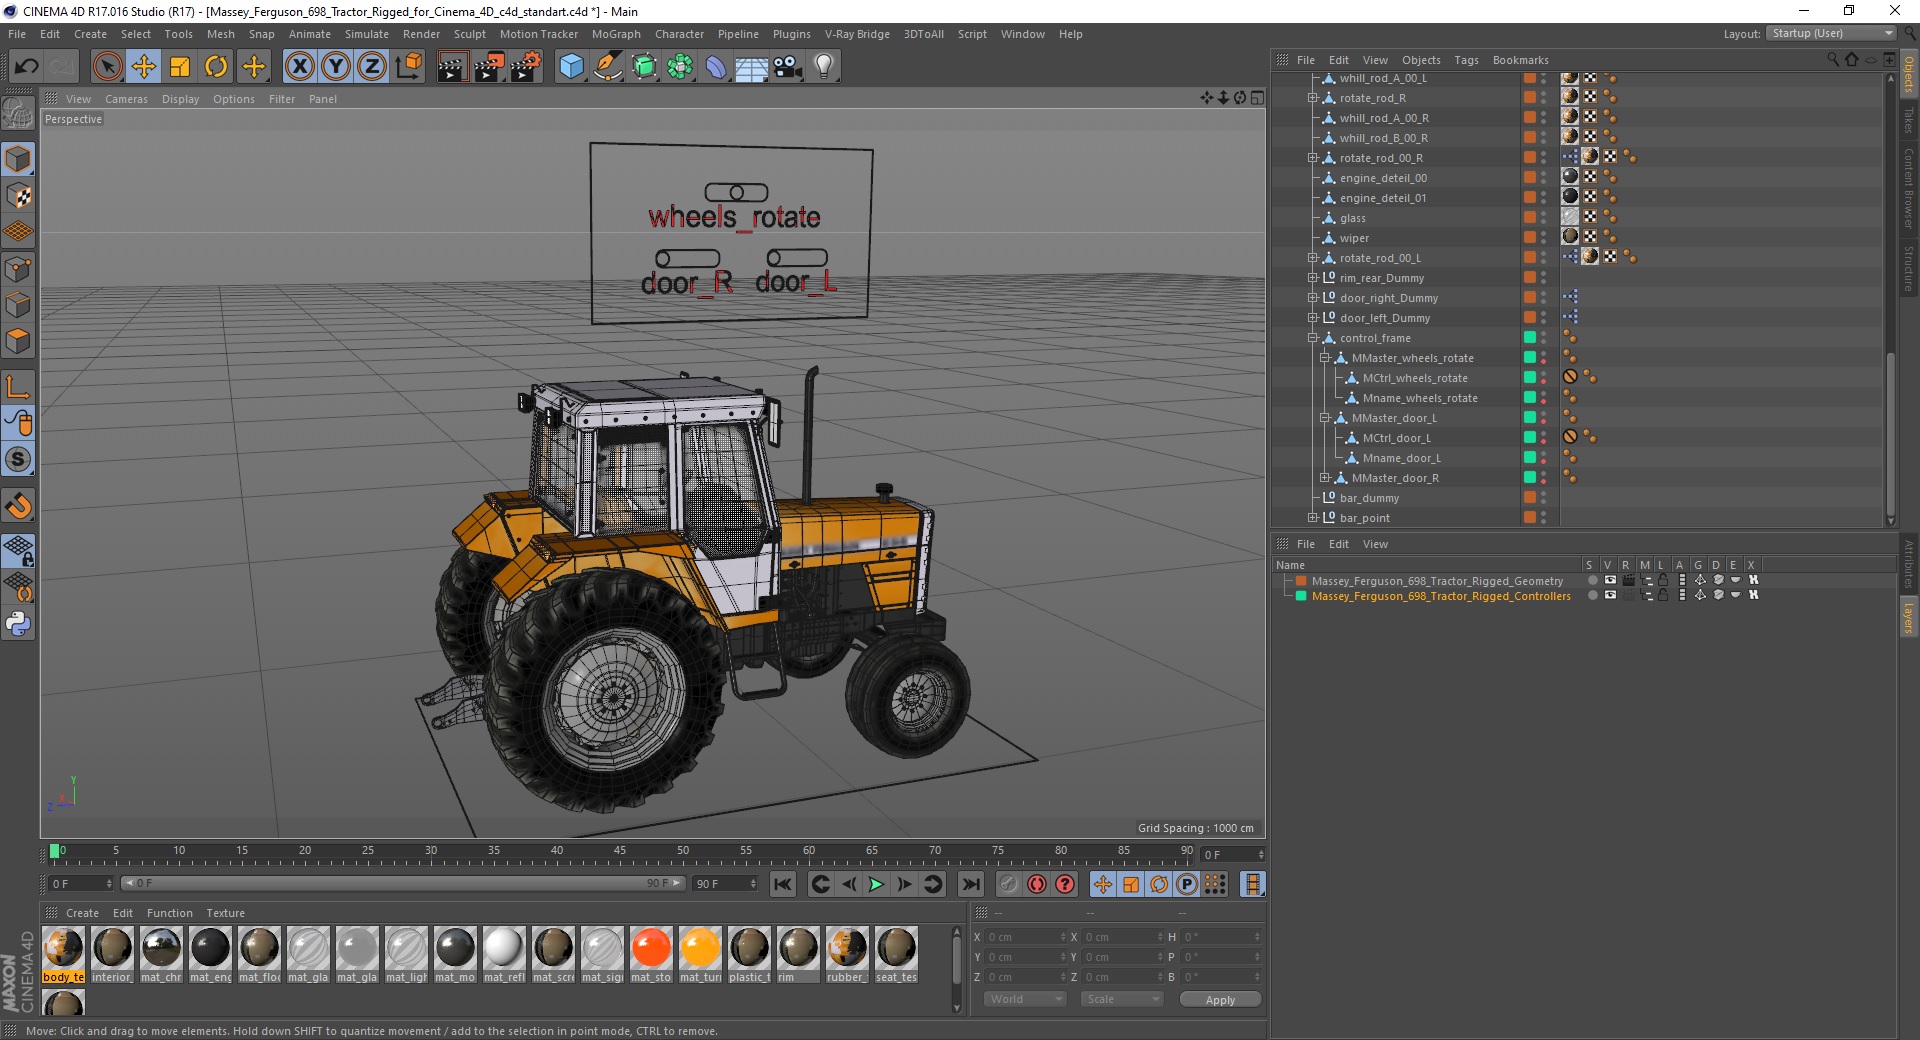Open Object Manager Tags menu
The image size is (1920, 1040).
1466,60
